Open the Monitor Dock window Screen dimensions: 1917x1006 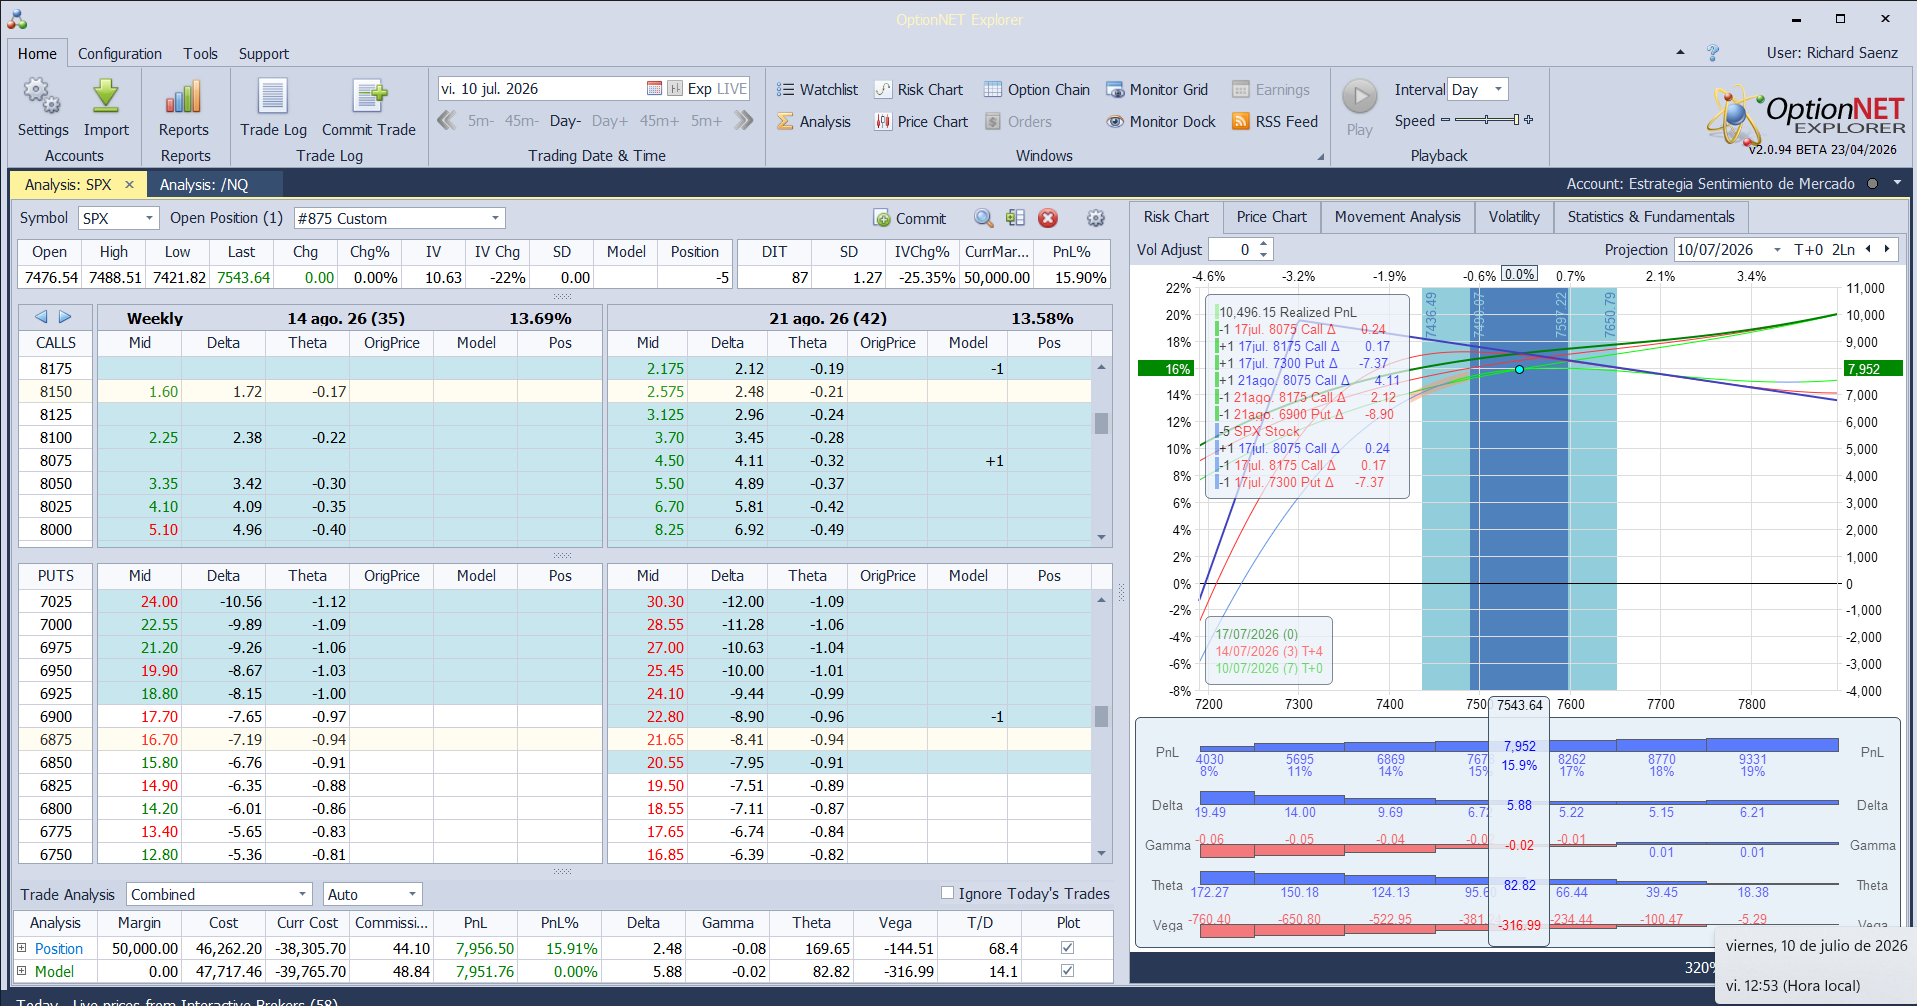1161,122
